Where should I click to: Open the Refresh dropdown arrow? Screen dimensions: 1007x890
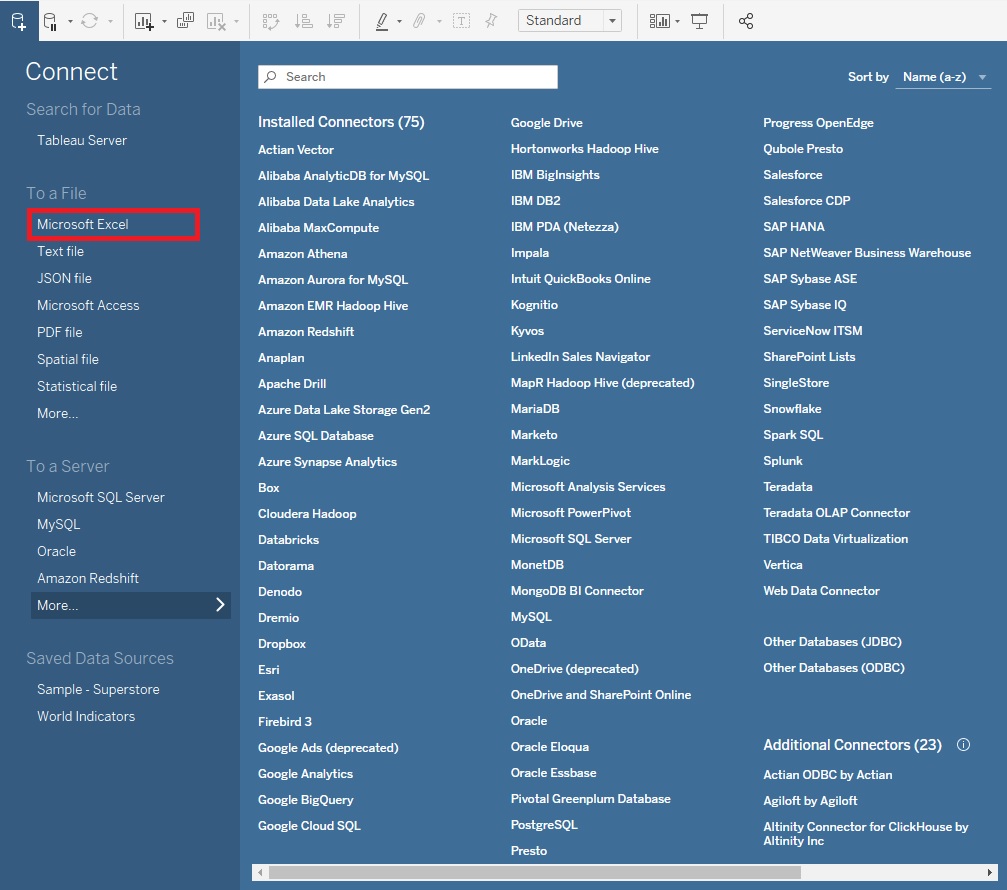pos(110,21)
